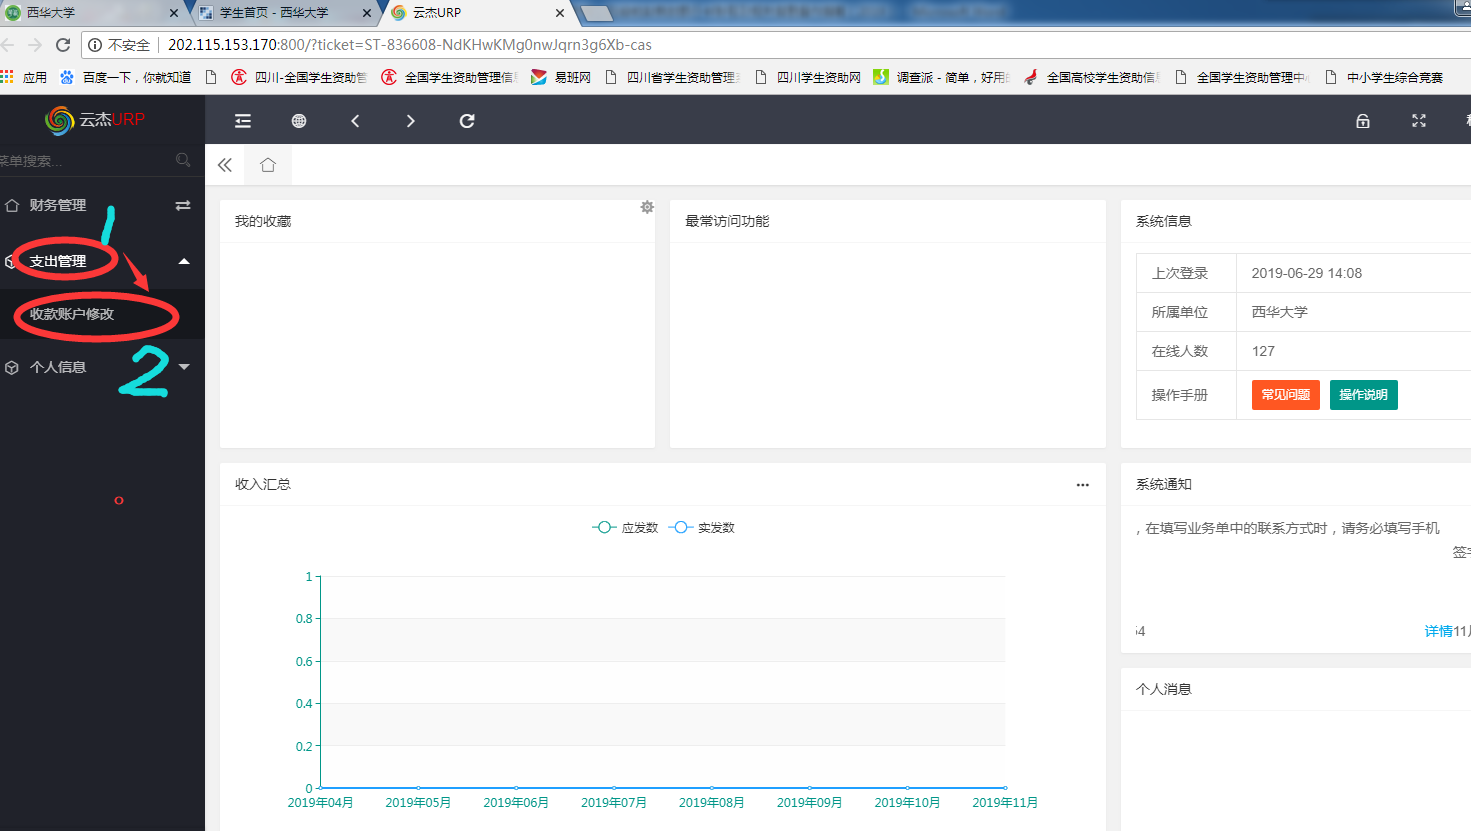Toggle 实发数 series in chart legend
The image size is (1471, 831).
(x=702, y=528)
